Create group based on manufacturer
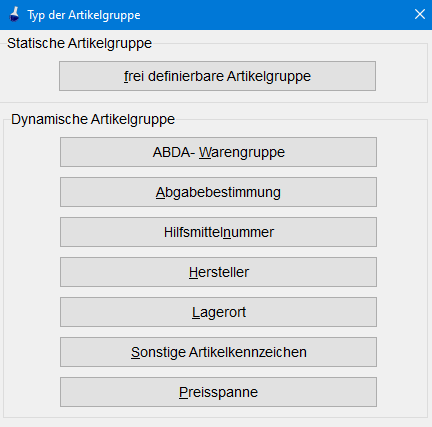The width and height of the screenshot is (432, 427). 218,272
